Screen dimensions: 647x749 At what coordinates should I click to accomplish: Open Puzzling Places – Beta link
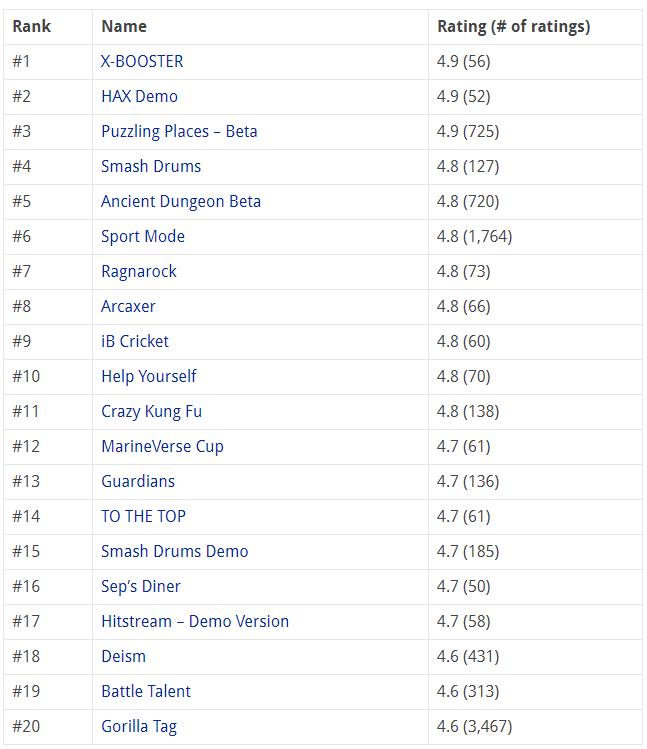coord(179,131)
